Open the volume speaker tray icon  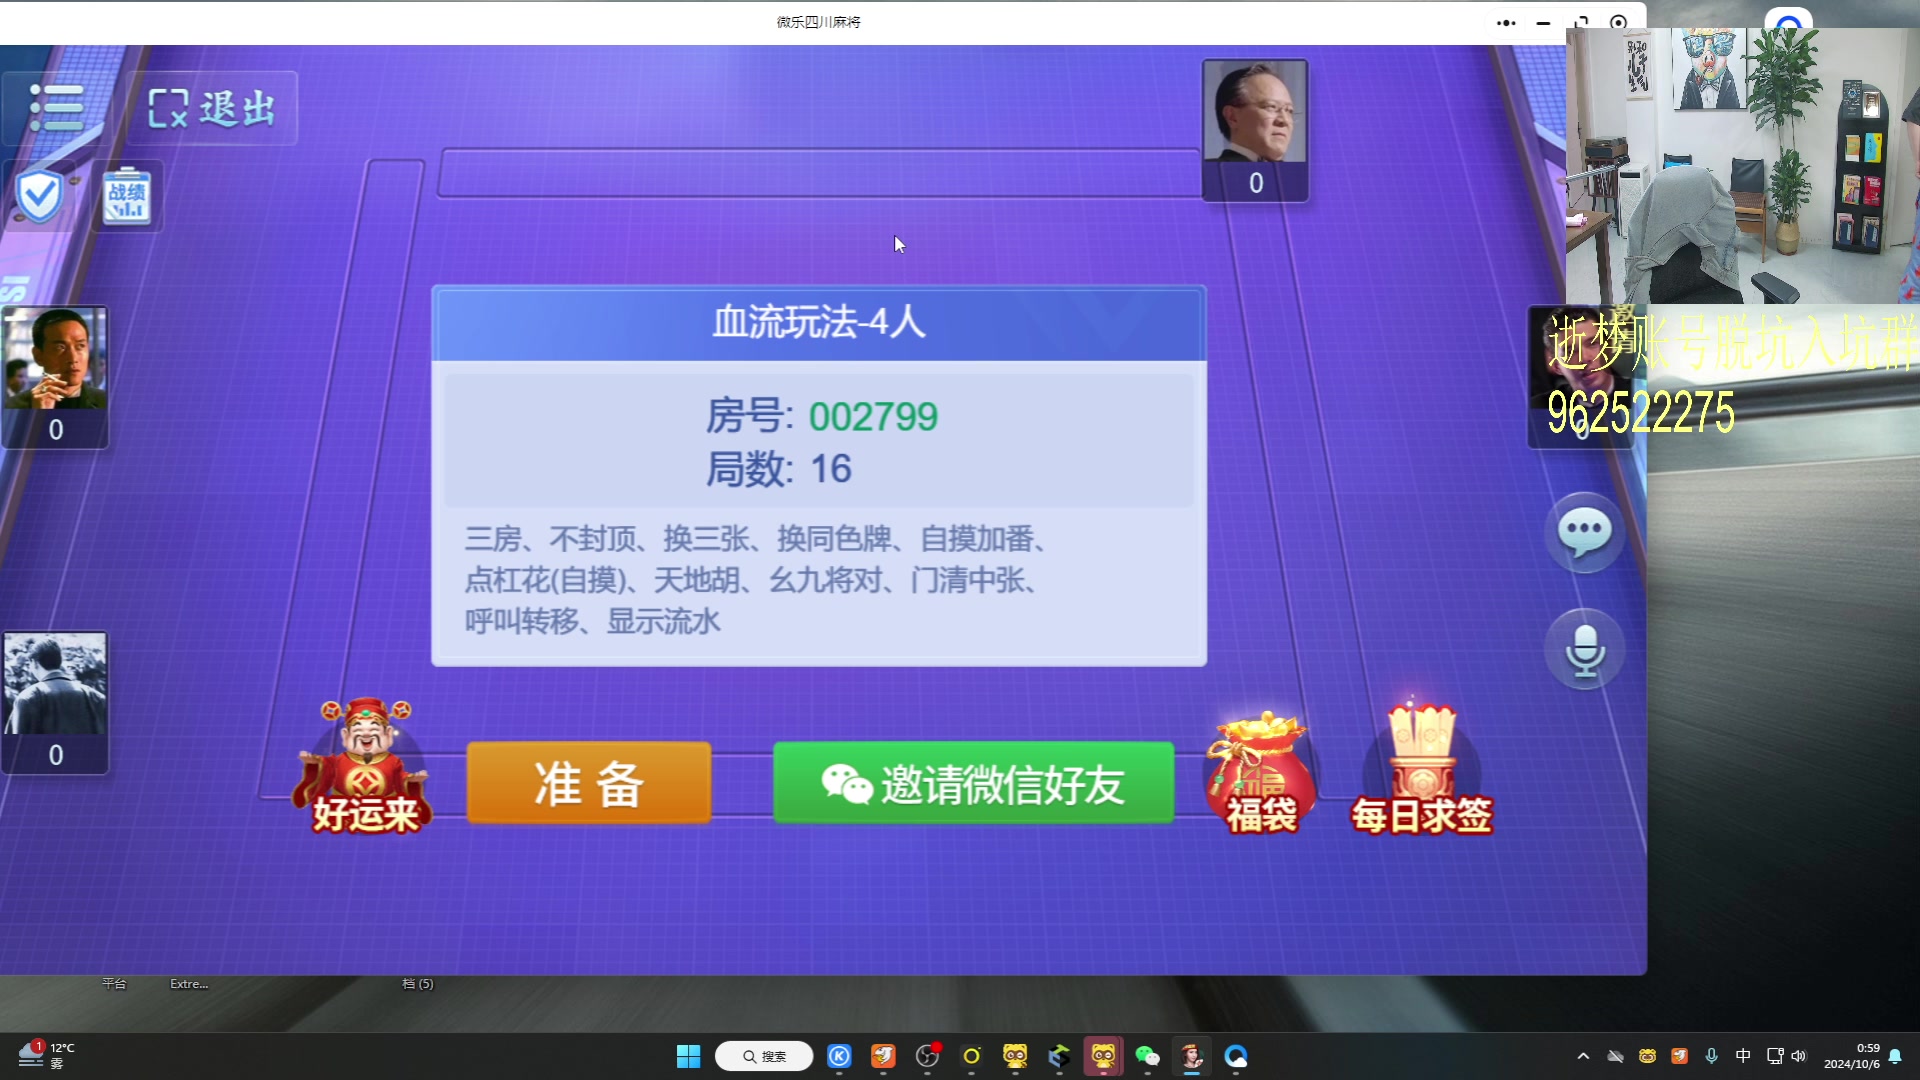(x=1799, y=1056)
